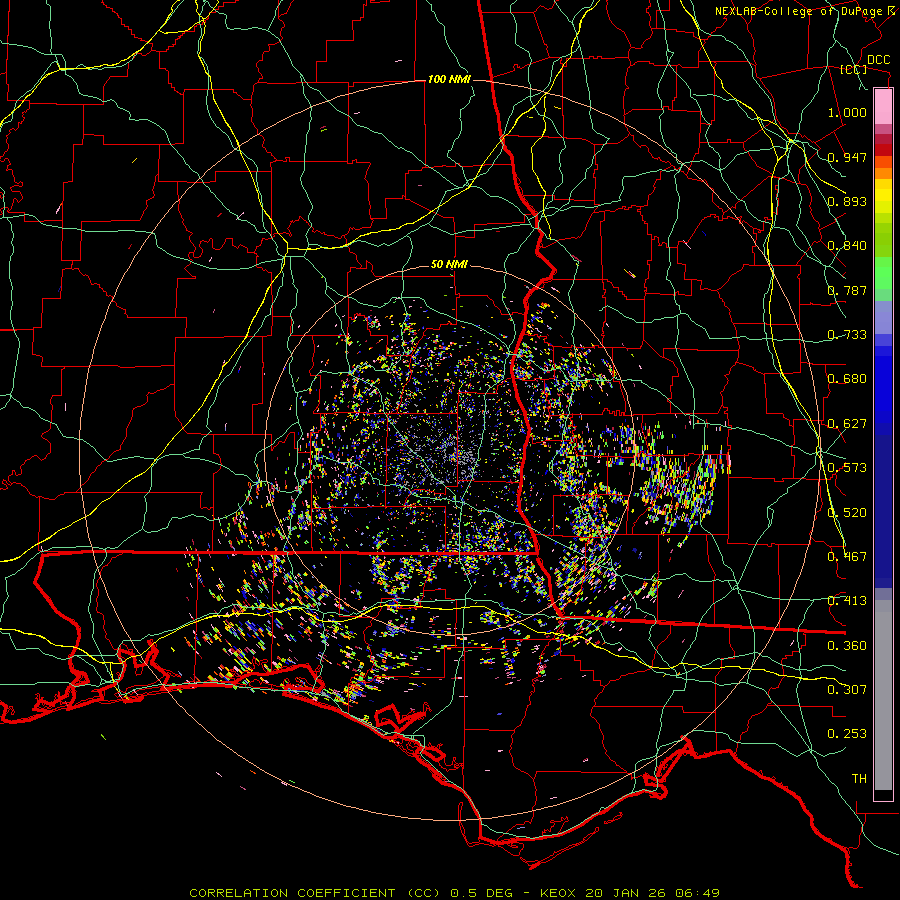Click the pink band atop the color bar

point(883,107)
